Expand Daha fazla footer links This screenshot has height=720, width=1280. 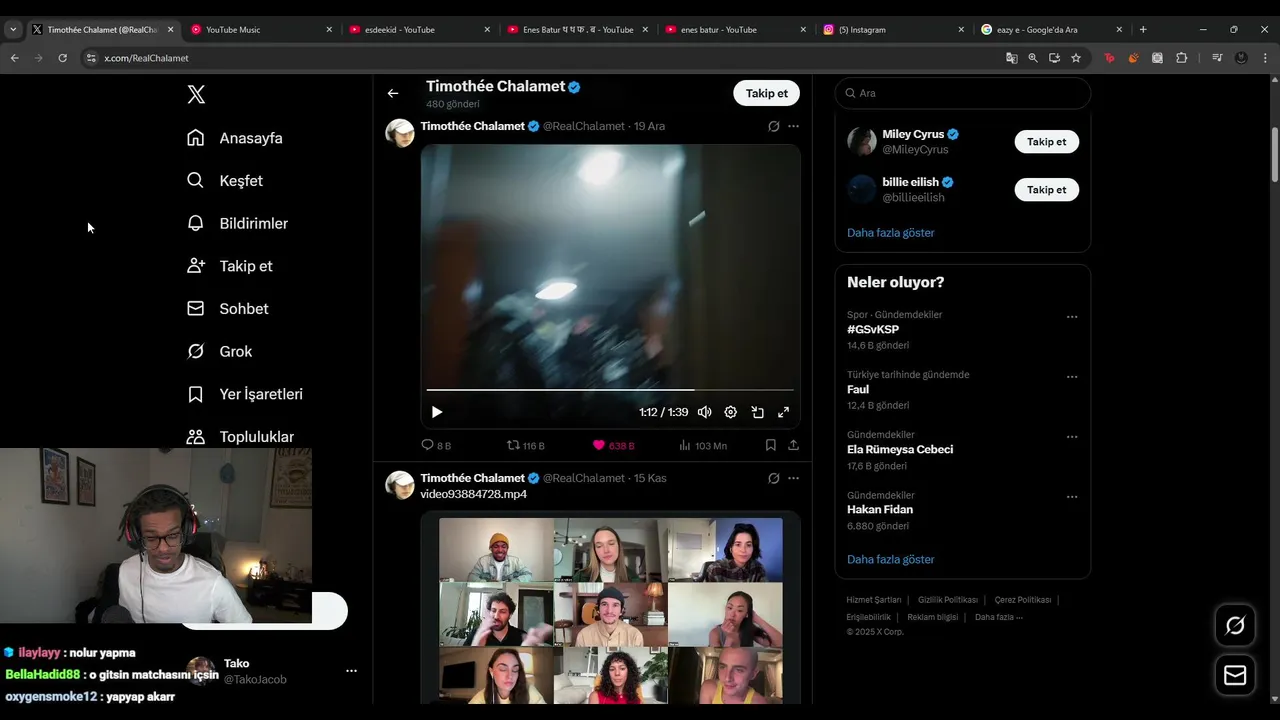tap(999, 617)
